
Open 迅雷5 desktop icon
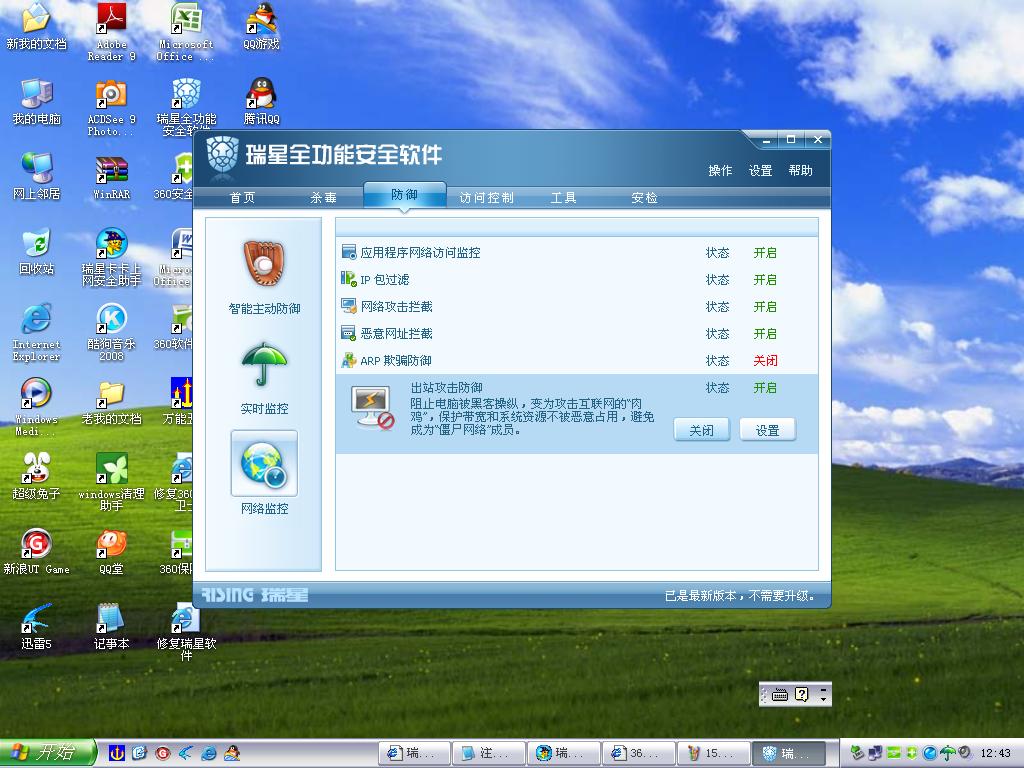37,618
